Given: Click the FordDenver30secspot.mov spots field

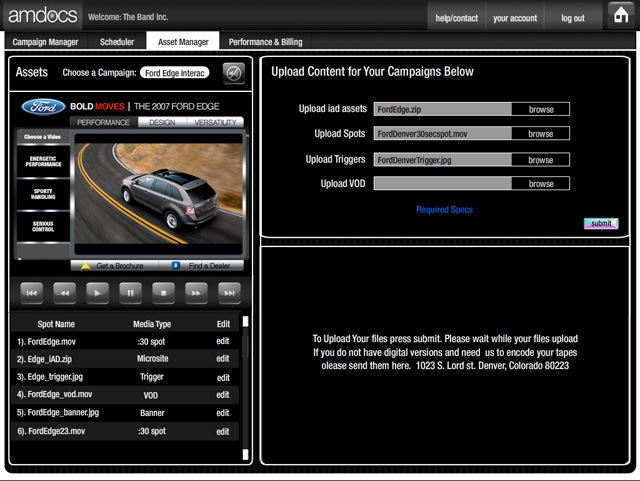Looking at the screenshot, I should [x=442, y=134].
